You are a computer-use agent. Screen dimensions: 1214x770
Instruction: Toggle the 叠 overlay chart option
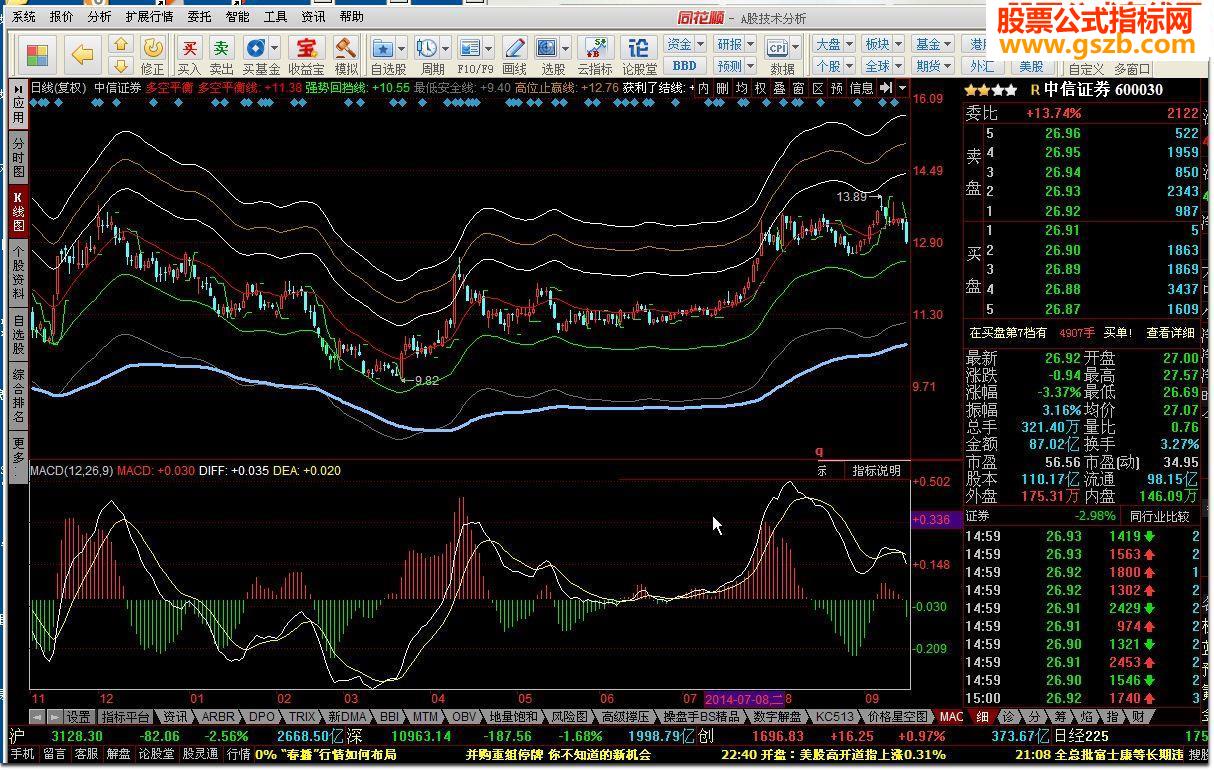779,88
